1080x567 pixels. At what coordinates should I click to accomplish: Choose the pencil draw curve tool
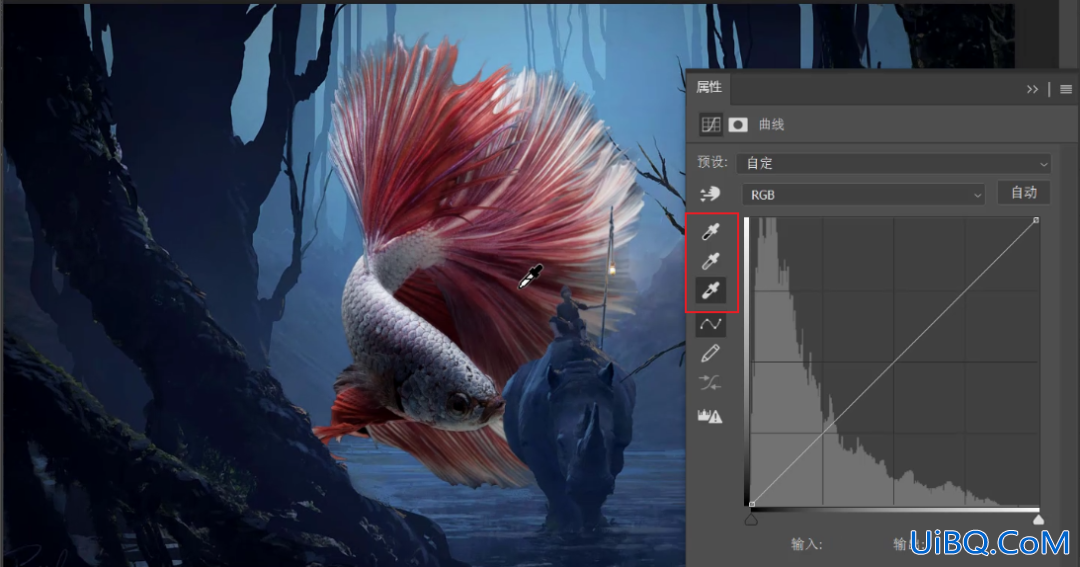711,353
